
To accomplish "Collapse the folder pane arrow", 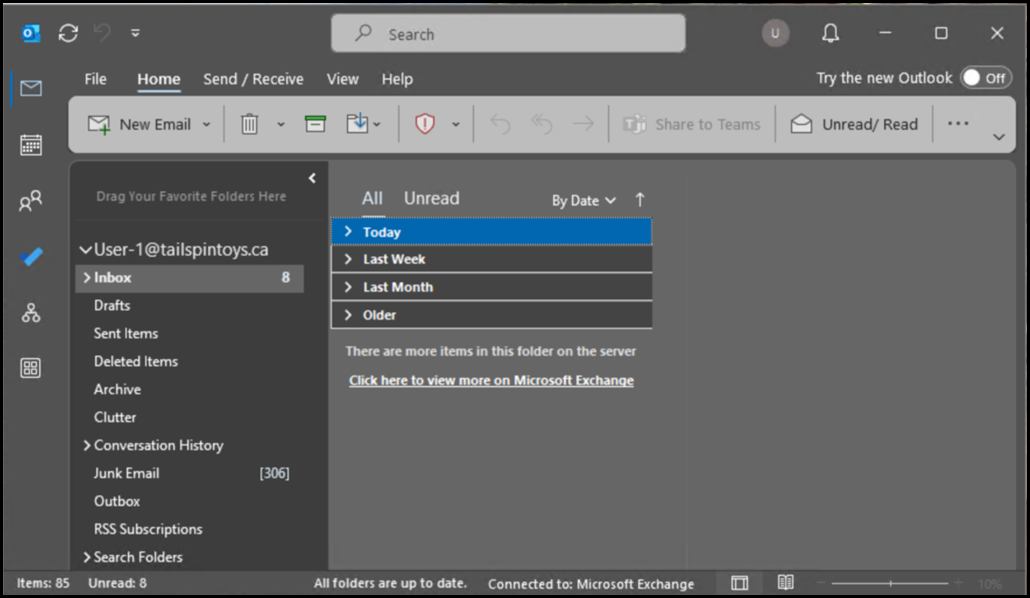I will click(312, 177).
